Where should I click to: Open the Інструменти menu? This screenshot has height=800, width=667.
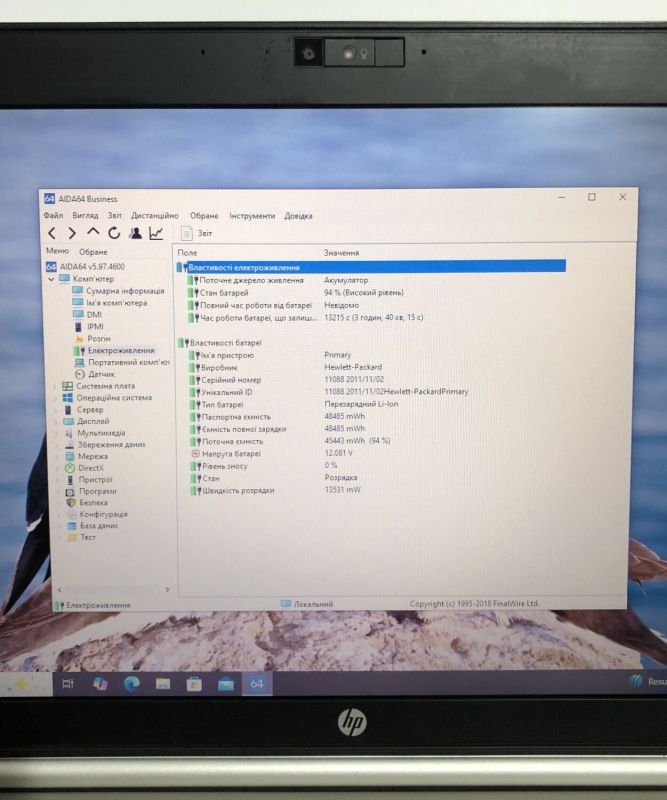pyautogui.click(x=252, y=216)
